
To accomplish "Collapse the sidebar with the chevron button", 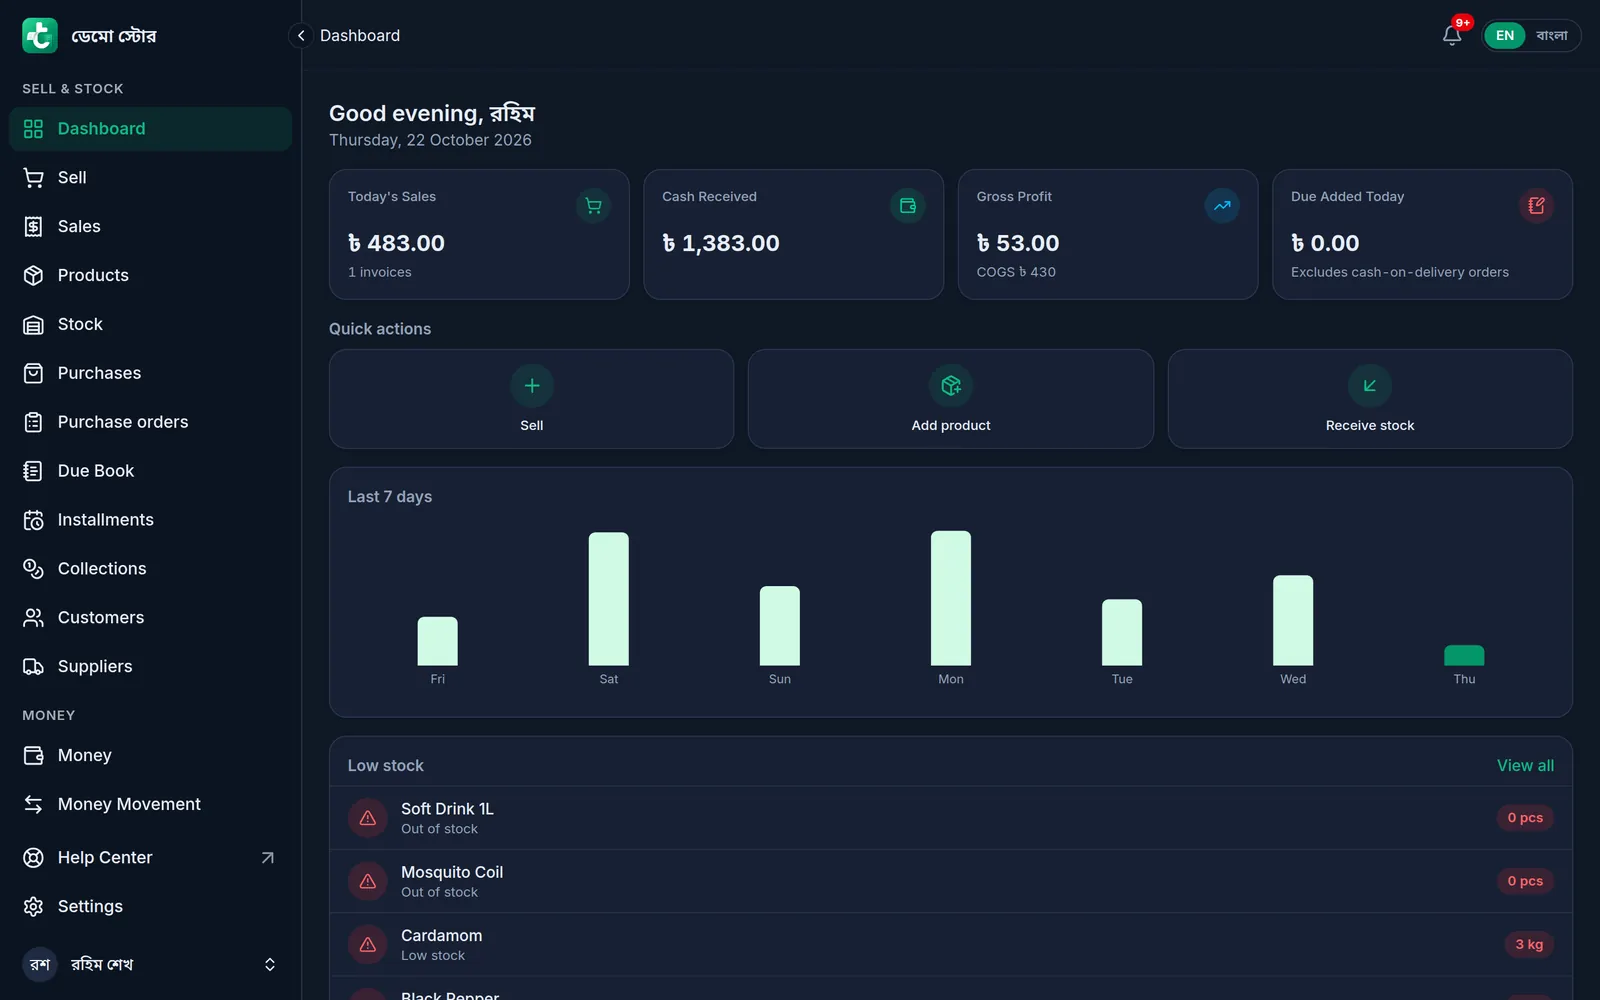I will [x=301, y=35].
